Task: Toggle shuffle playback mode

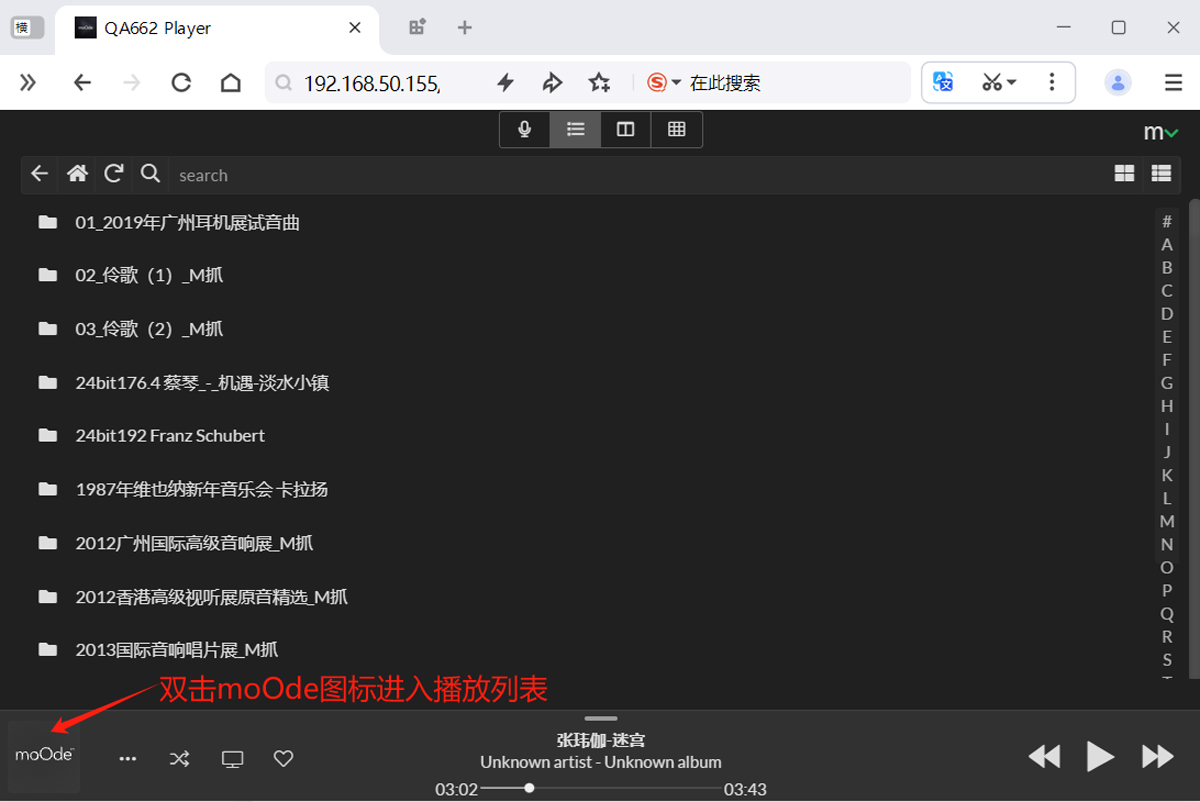Action: click(180, 758)
